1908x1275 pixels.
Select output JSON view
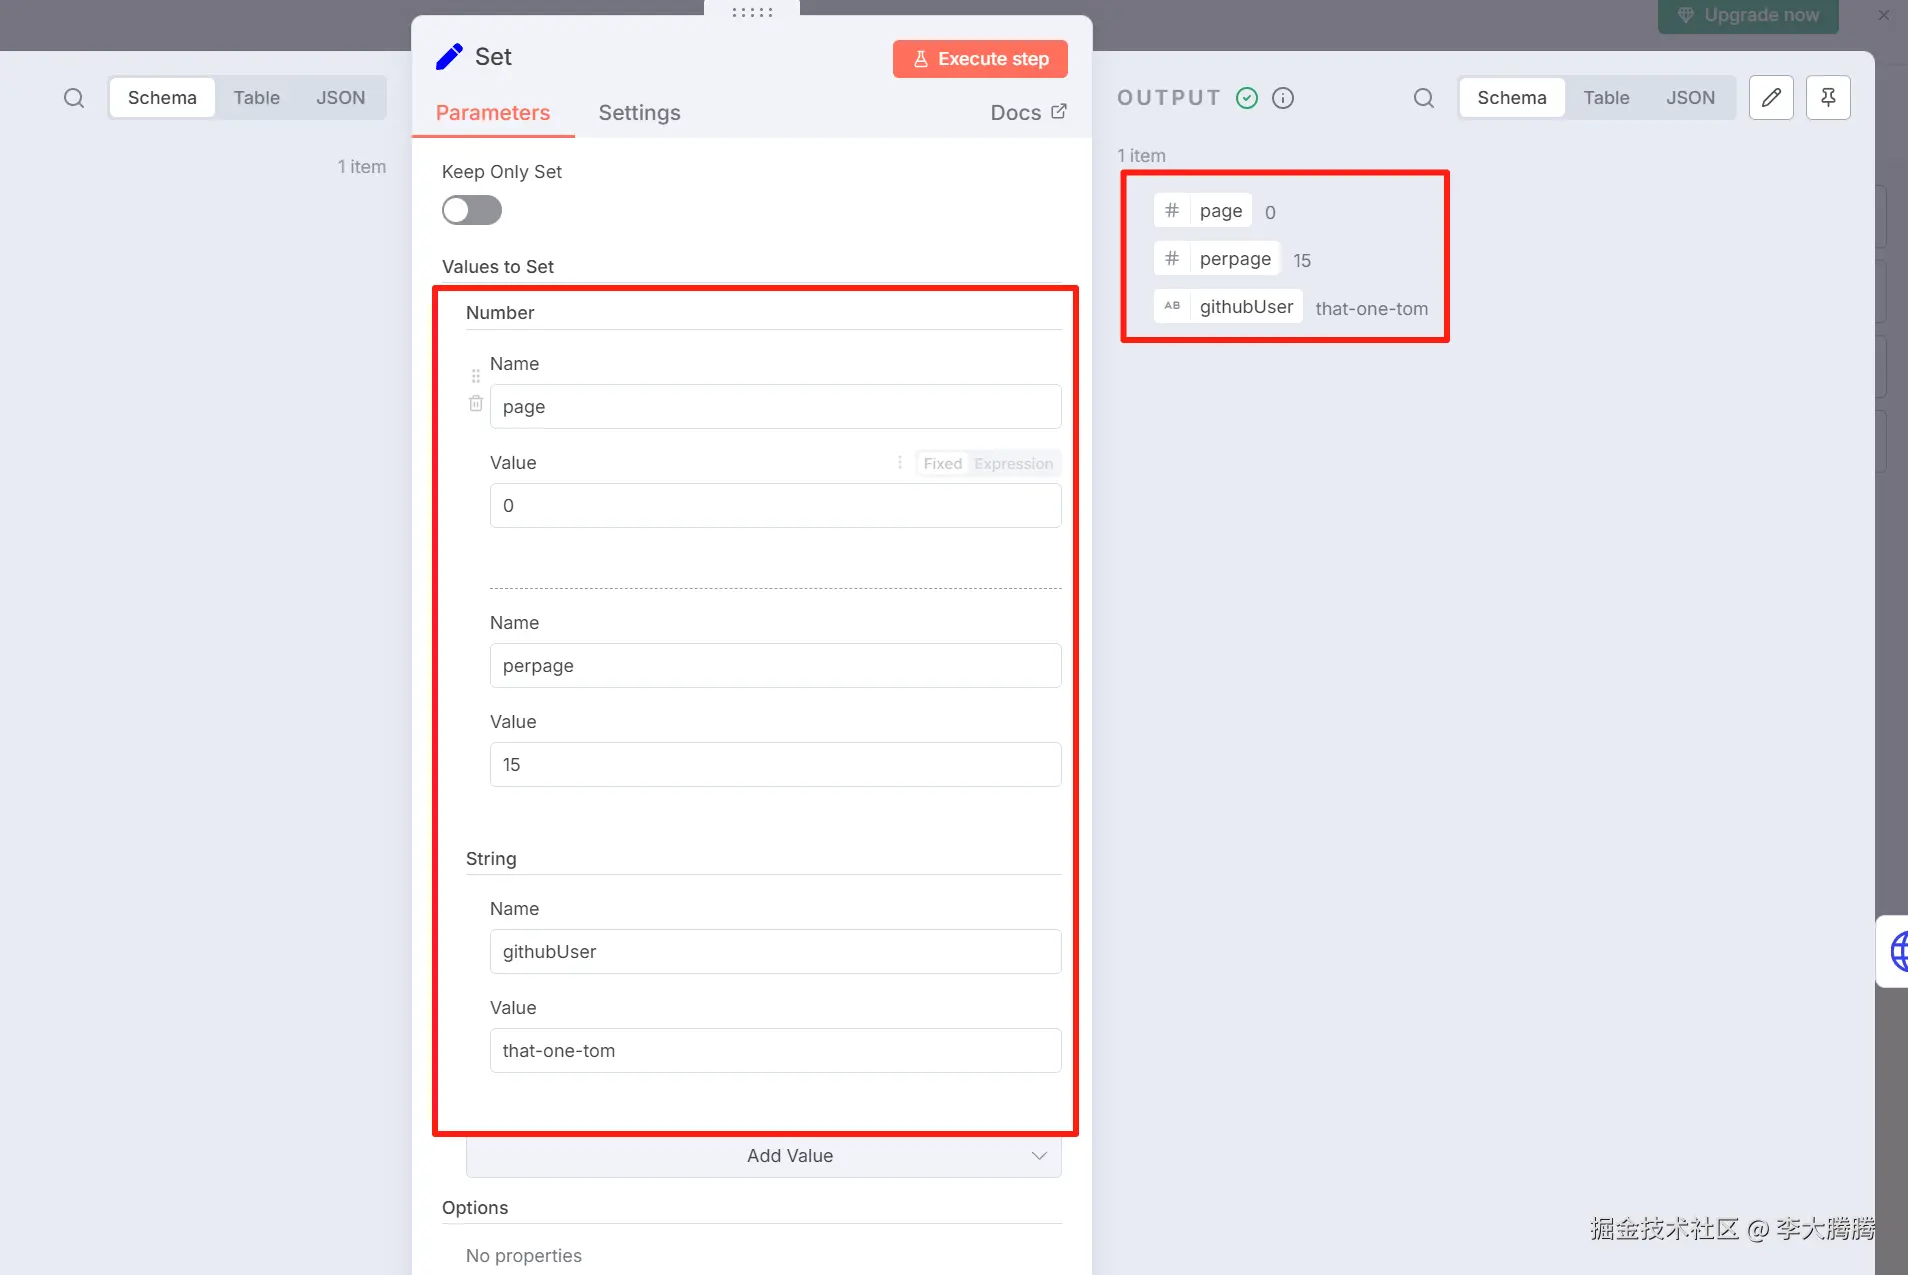tap(1691, 98)
